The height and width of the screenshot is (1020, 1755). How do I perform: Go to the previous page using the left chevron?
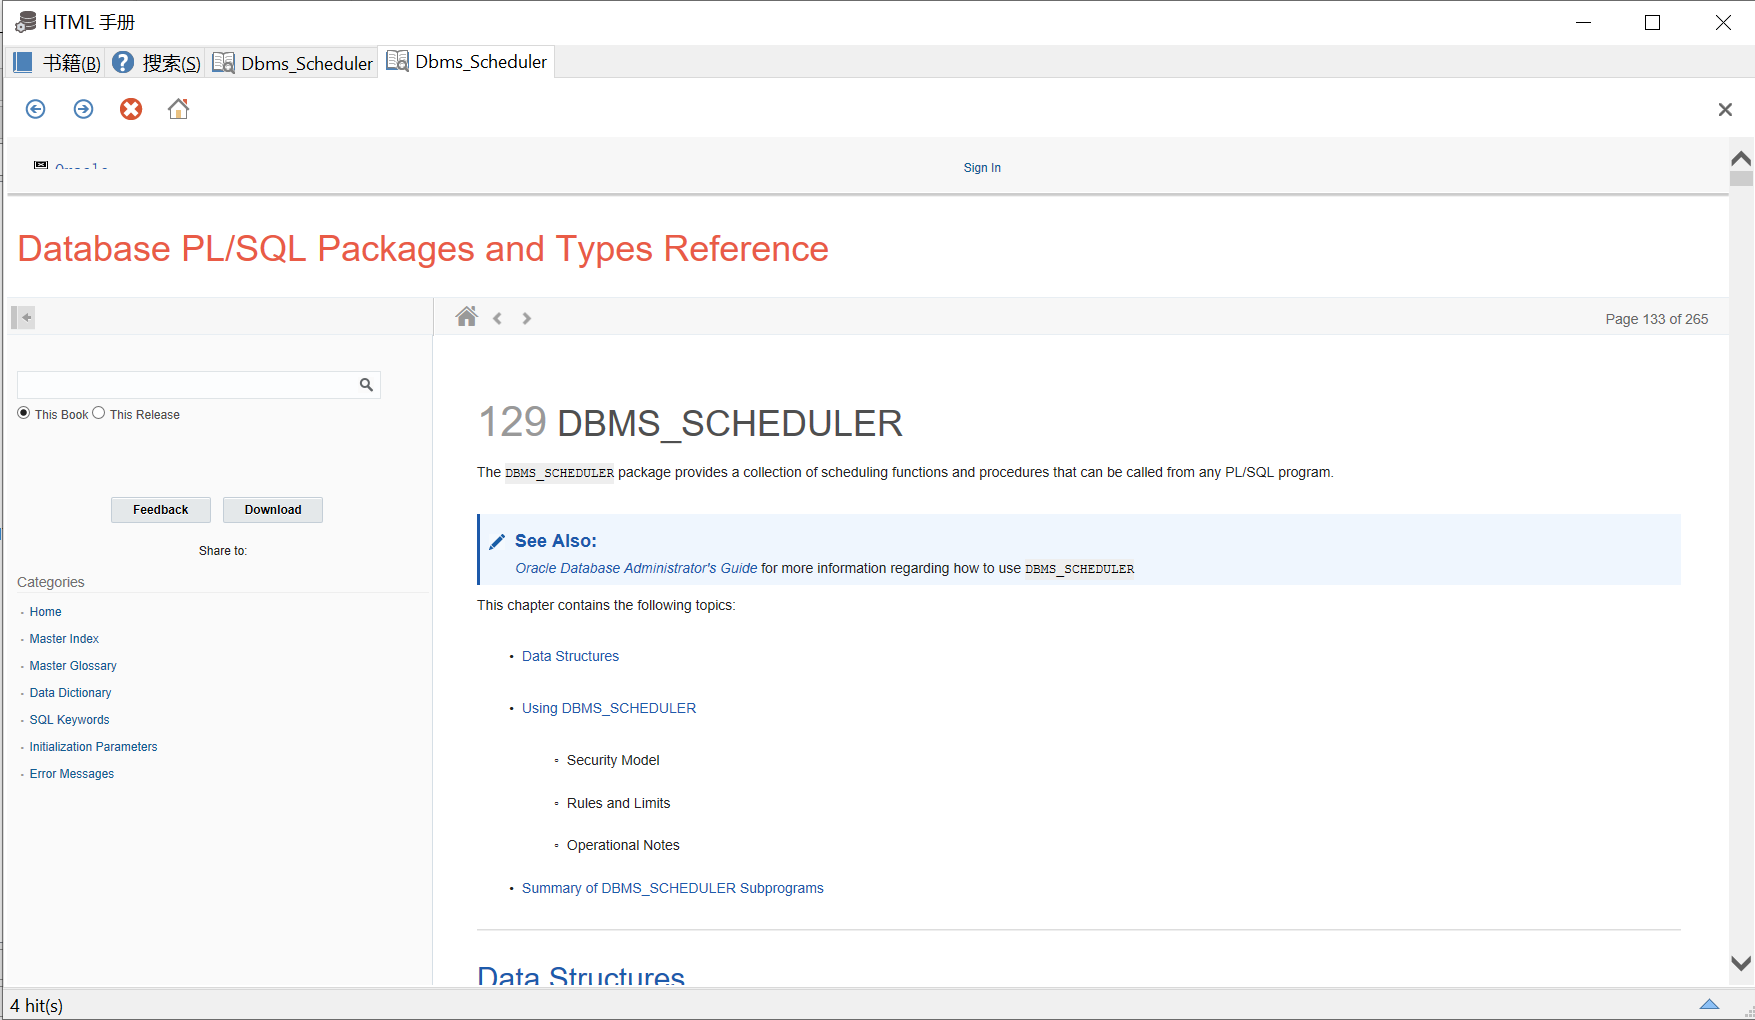tap(497, 319)
